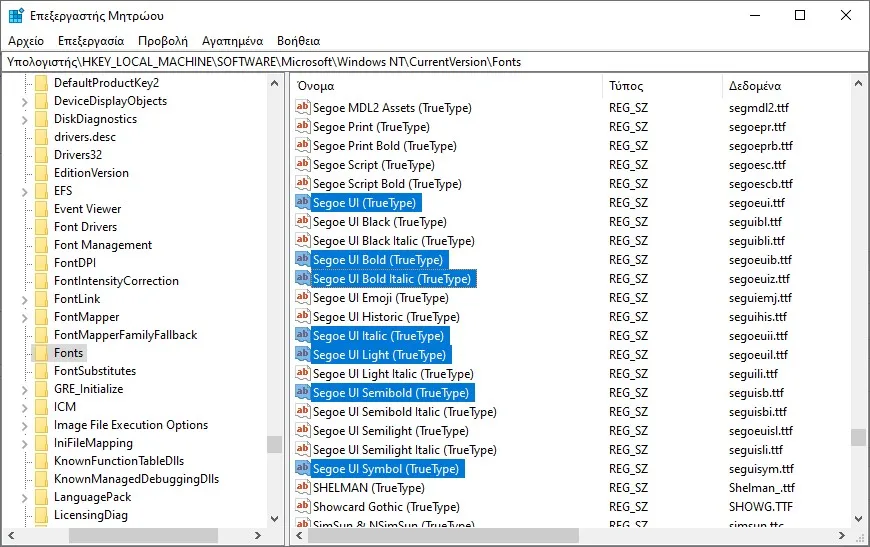Click the registry path address bar
The image size is (870, 547).
(x=435, y=62)
